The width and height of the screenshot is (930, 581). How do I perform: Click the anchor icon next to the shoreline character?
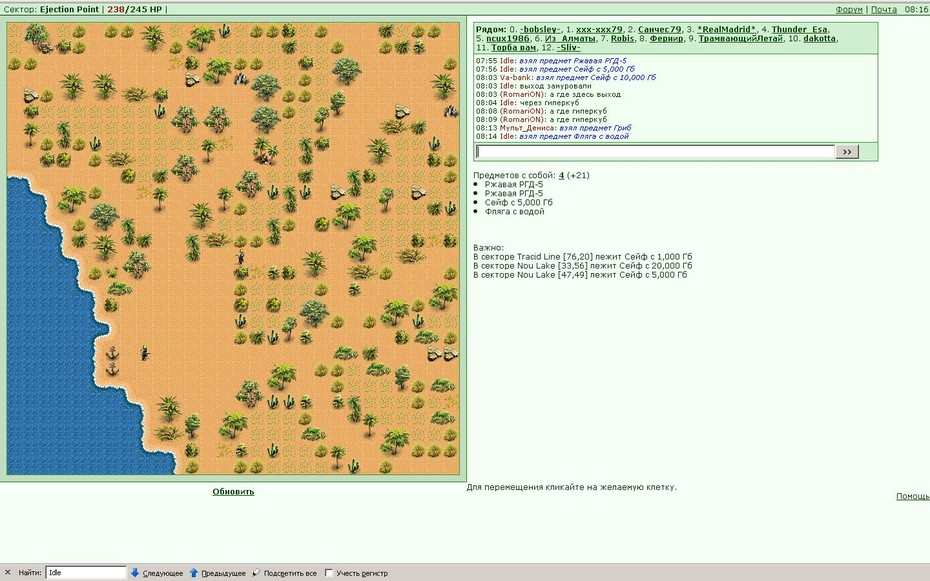coord(112,354)
